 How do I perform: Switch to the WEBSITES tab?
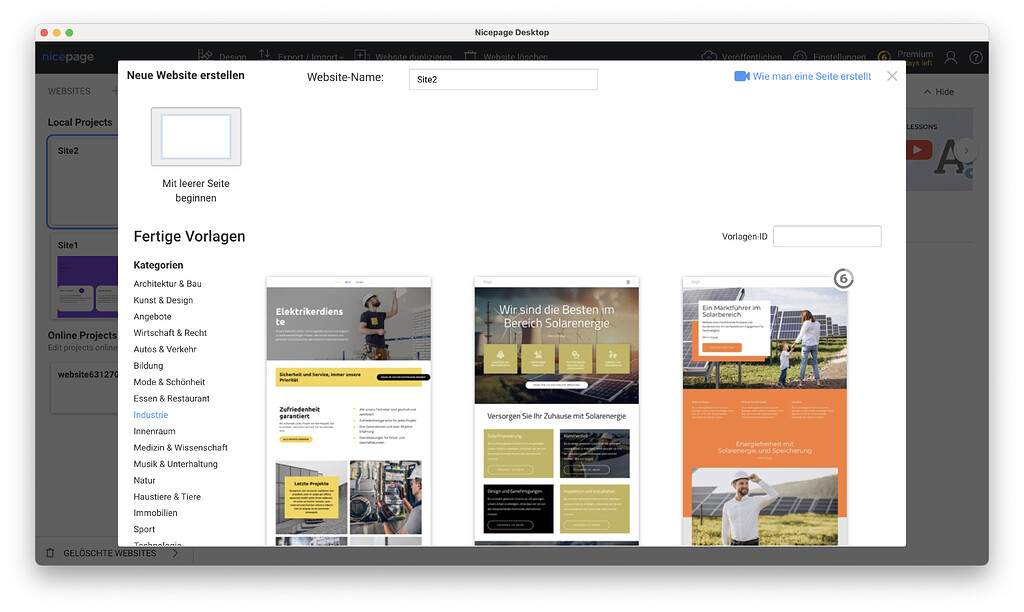[x=68, y=91]
